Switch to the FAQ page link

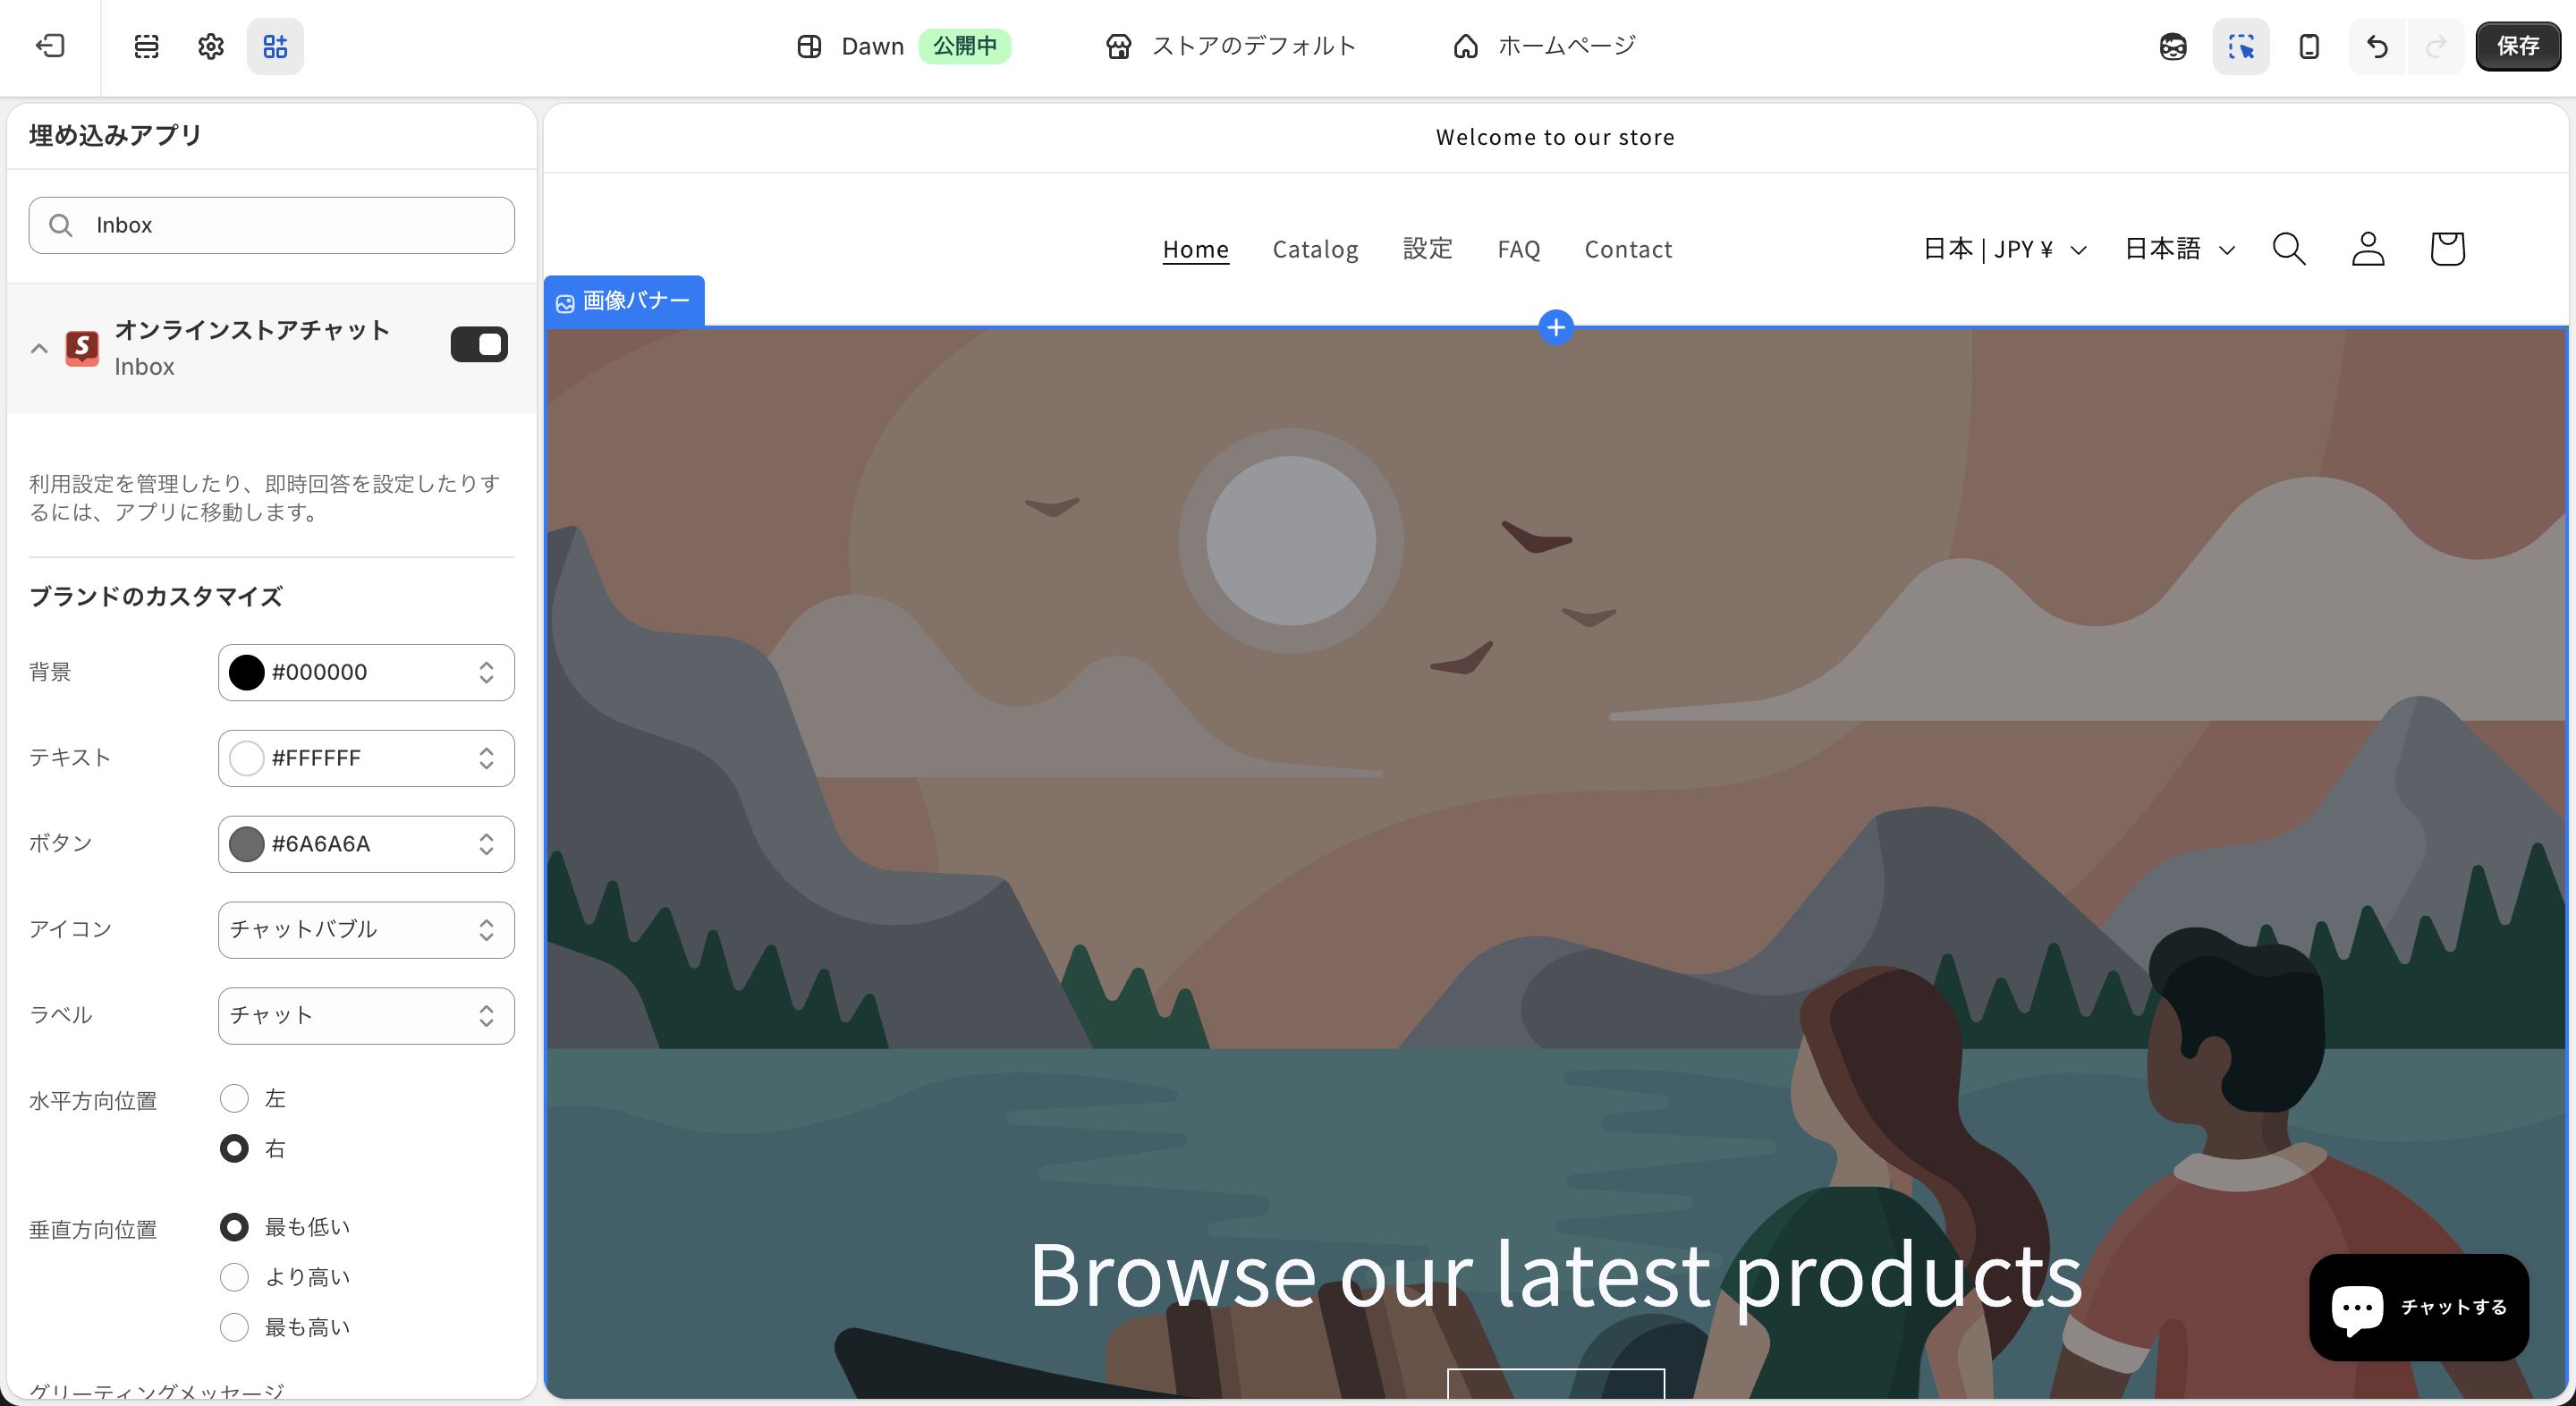(1518, 249)
